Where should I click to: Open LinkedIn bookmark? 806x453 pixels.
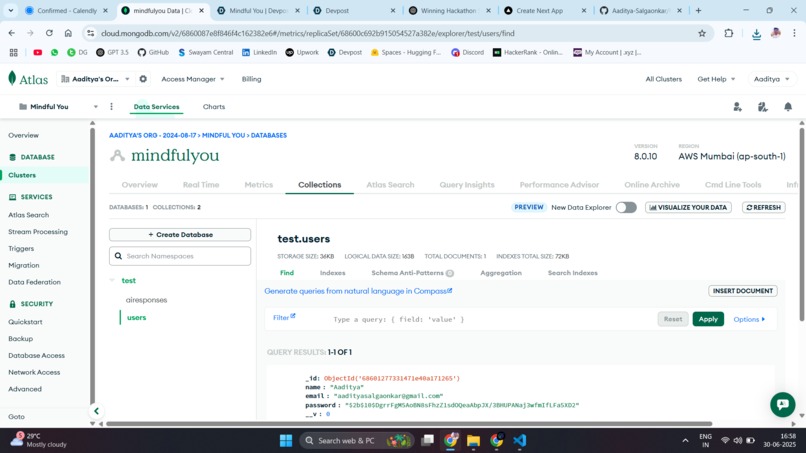(259, 52)
